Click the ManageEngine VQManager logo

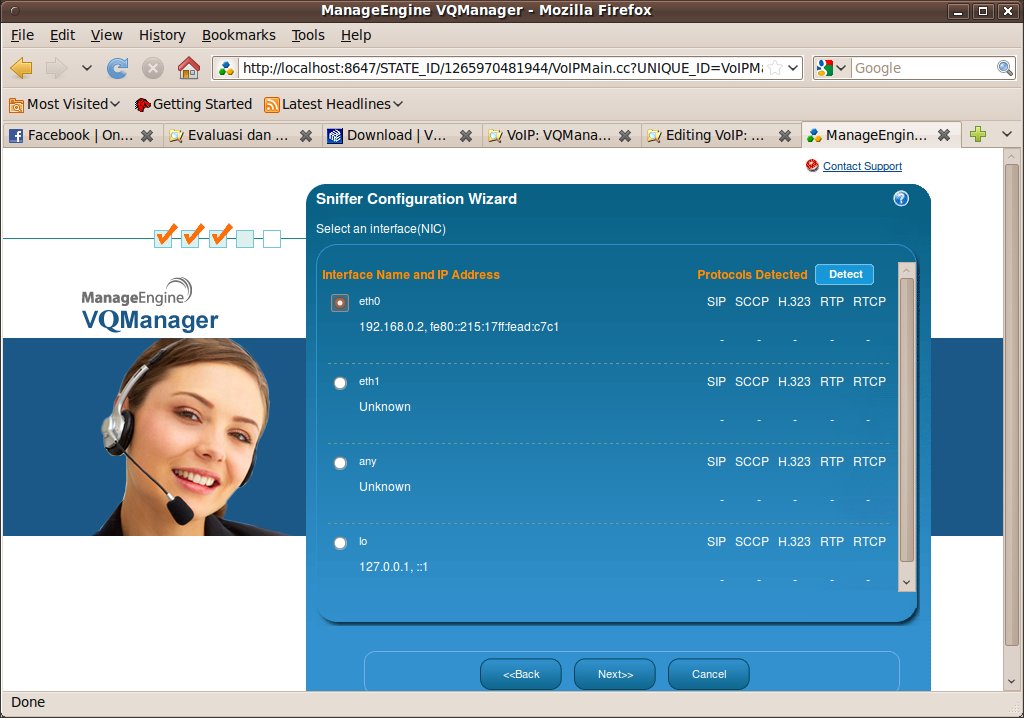[x=150, y=305]
